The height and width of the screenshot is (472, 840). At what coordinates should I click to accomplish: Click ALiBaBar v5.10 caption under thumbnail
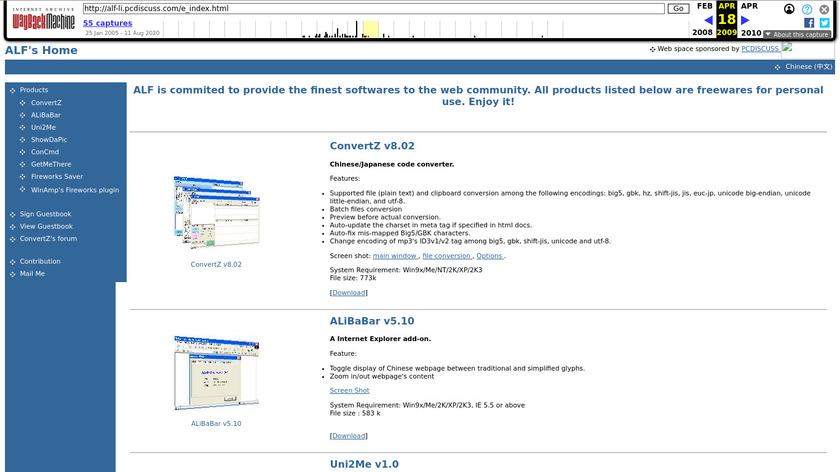pyautogui.click(x=216, y=424)
